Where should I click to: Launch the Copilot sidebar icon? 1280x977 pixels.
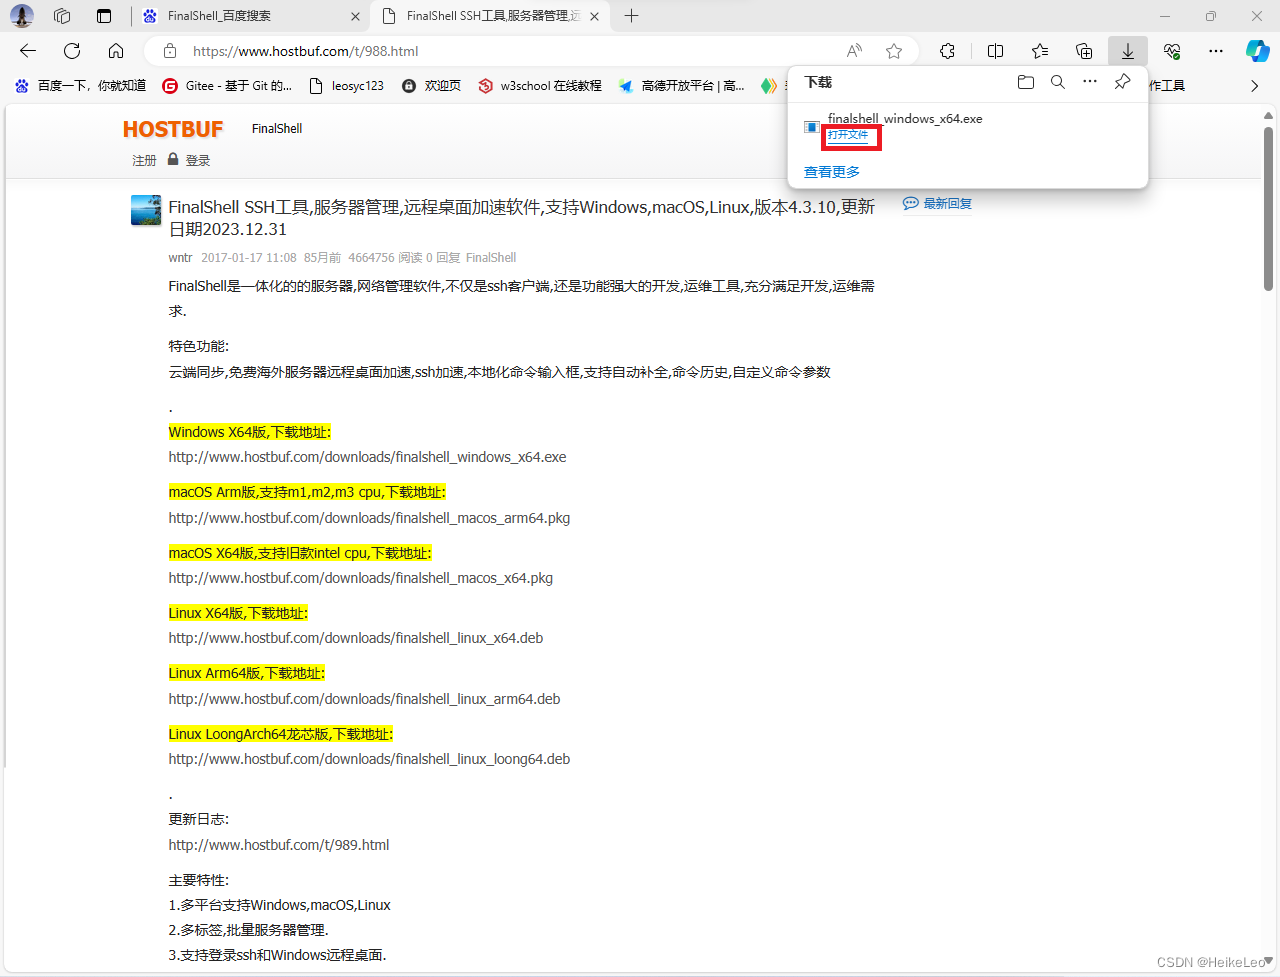pos(1258,51)
